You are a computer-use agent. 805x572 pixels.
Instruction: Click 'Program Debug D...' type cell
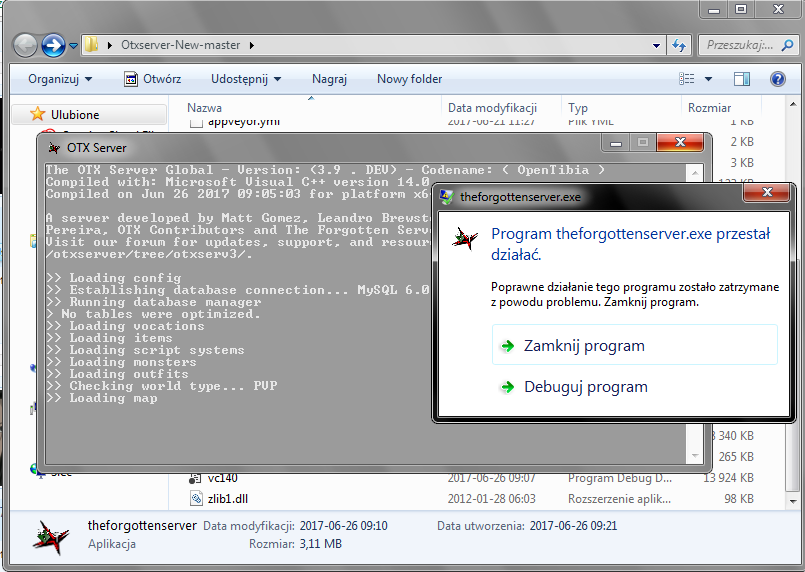620,478
